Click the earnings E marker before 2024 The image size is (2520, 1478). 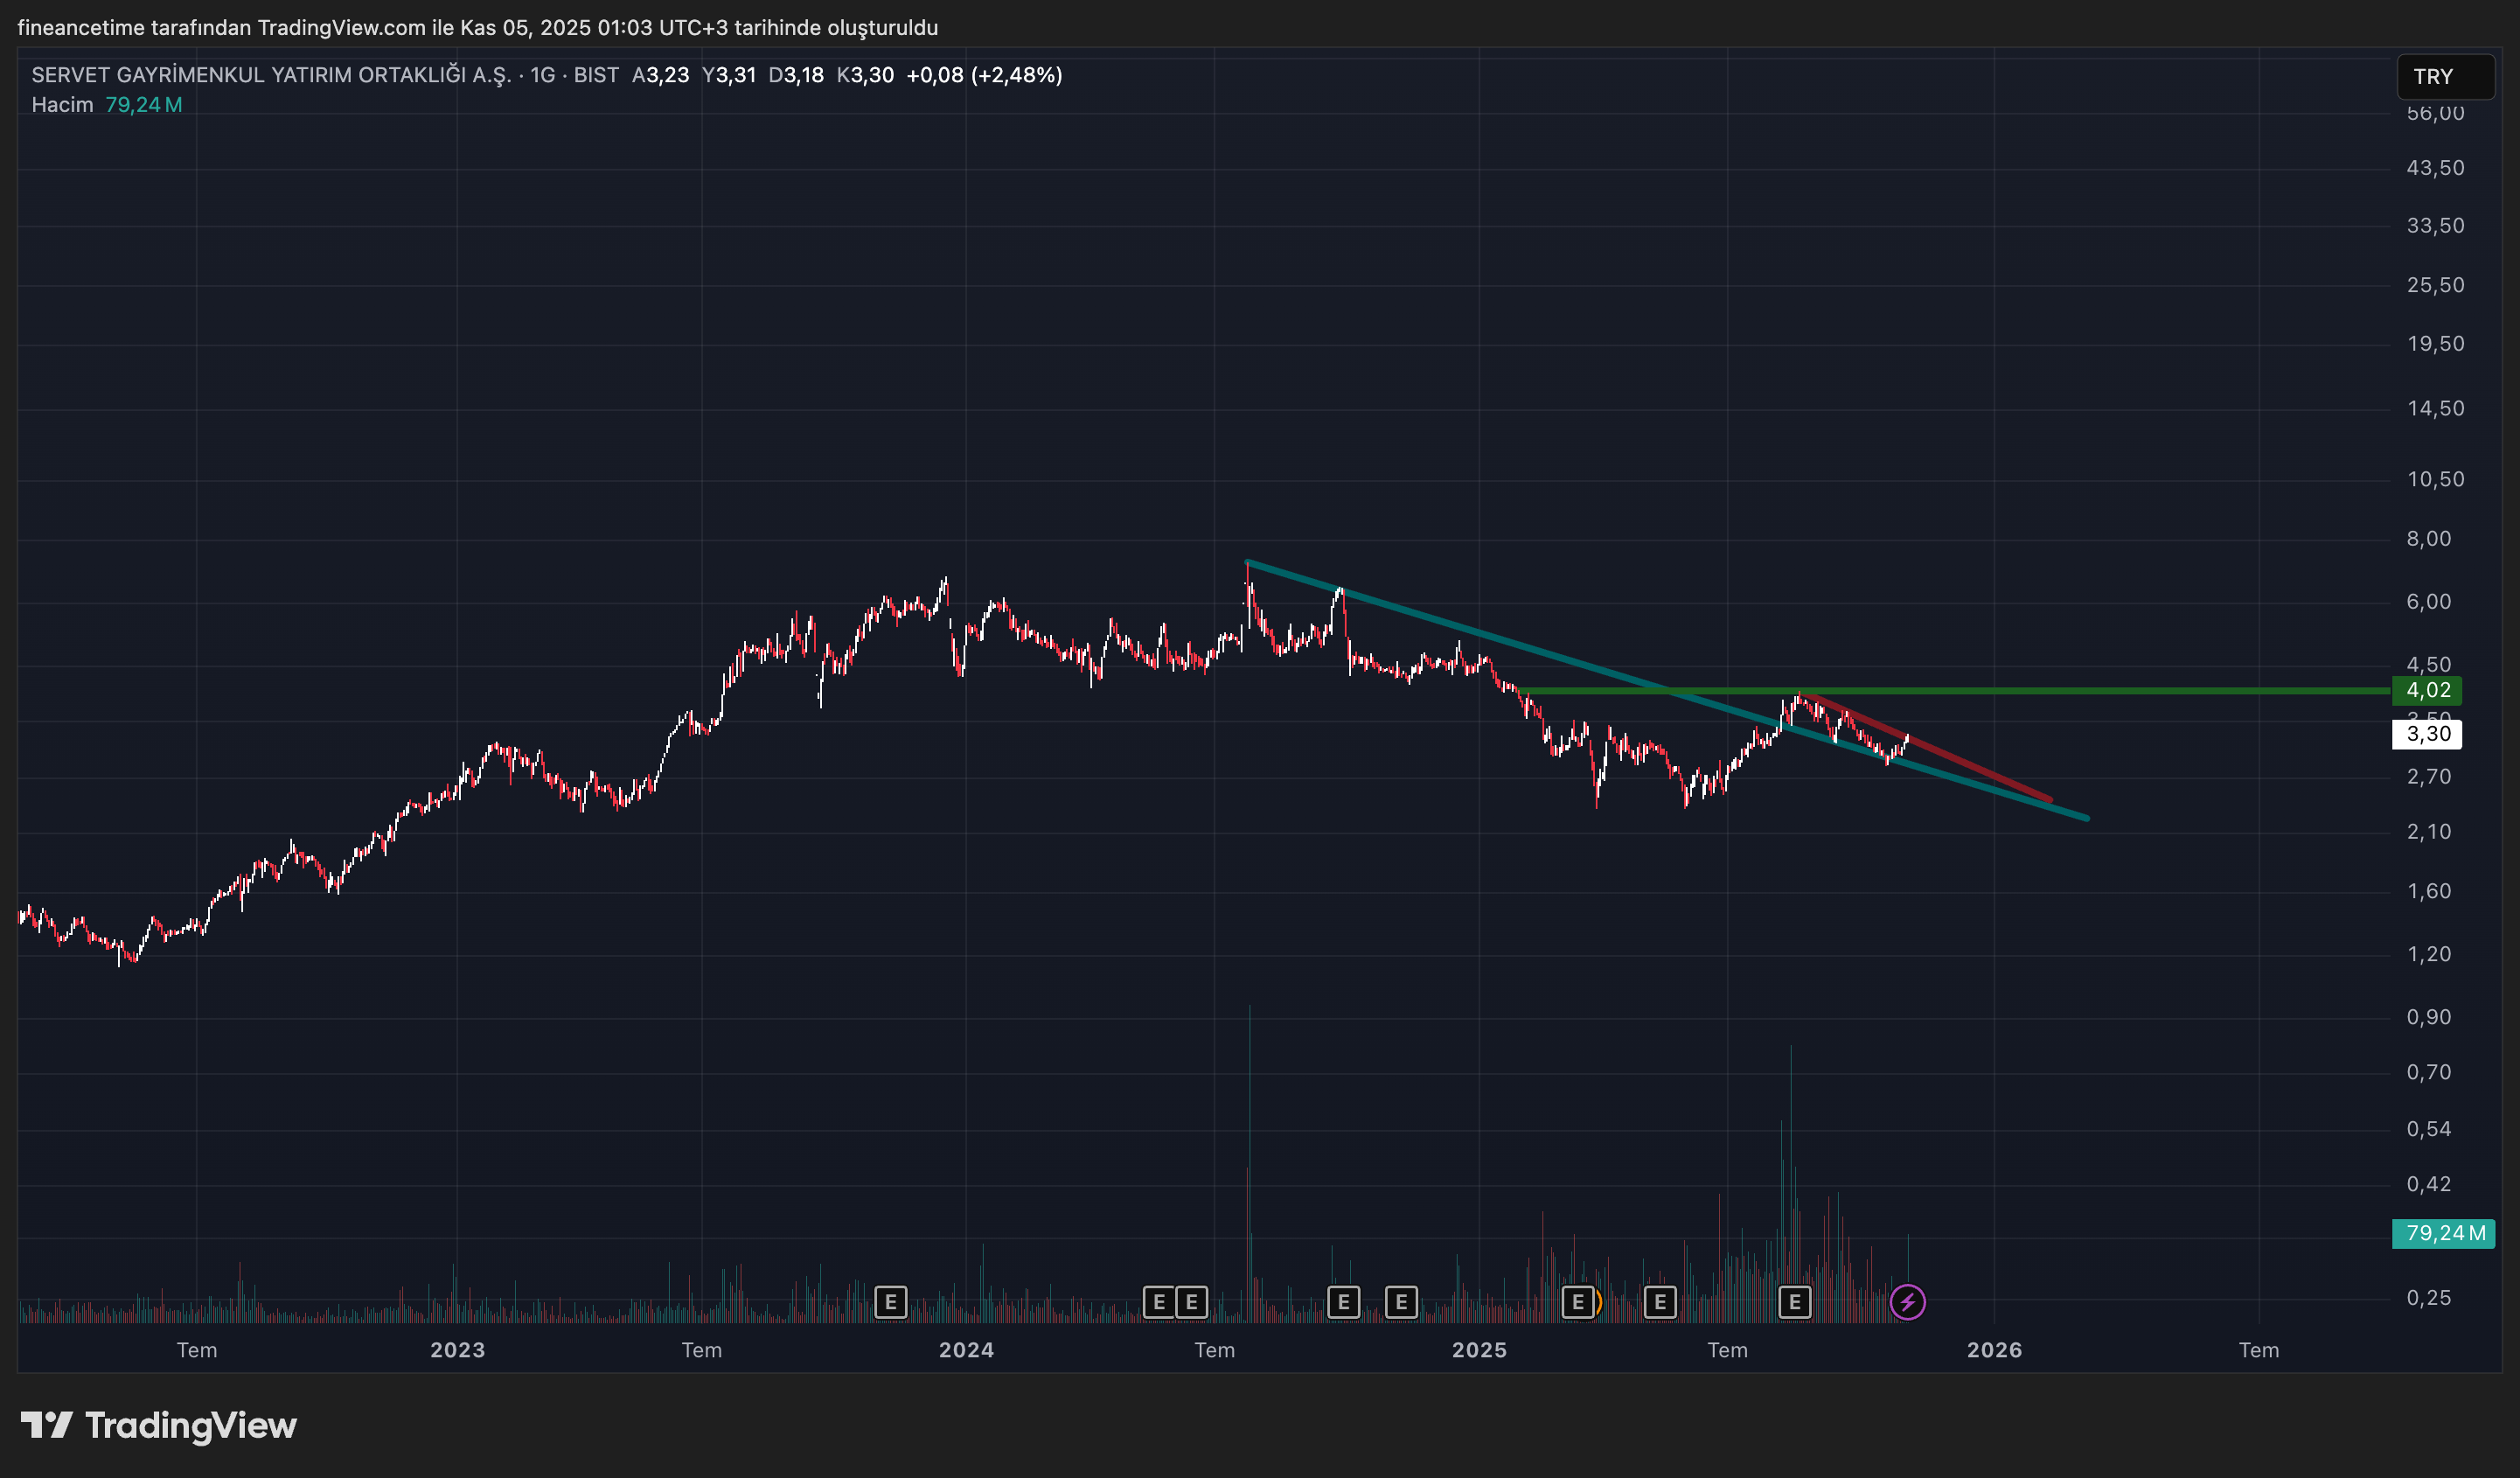(x=890, y=1302)
